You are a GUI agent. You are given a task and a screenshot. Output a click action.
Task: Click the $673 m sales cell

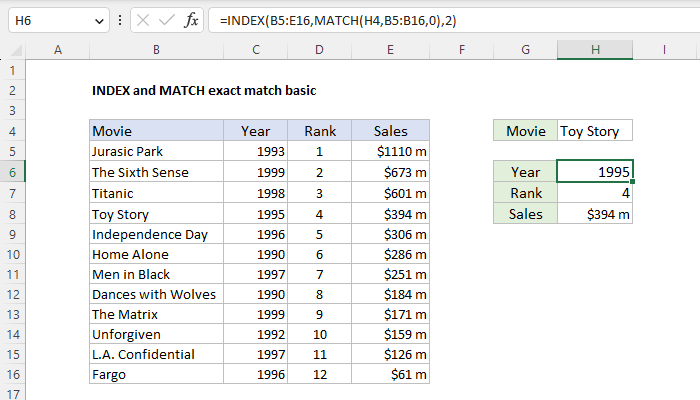(391, 172)
